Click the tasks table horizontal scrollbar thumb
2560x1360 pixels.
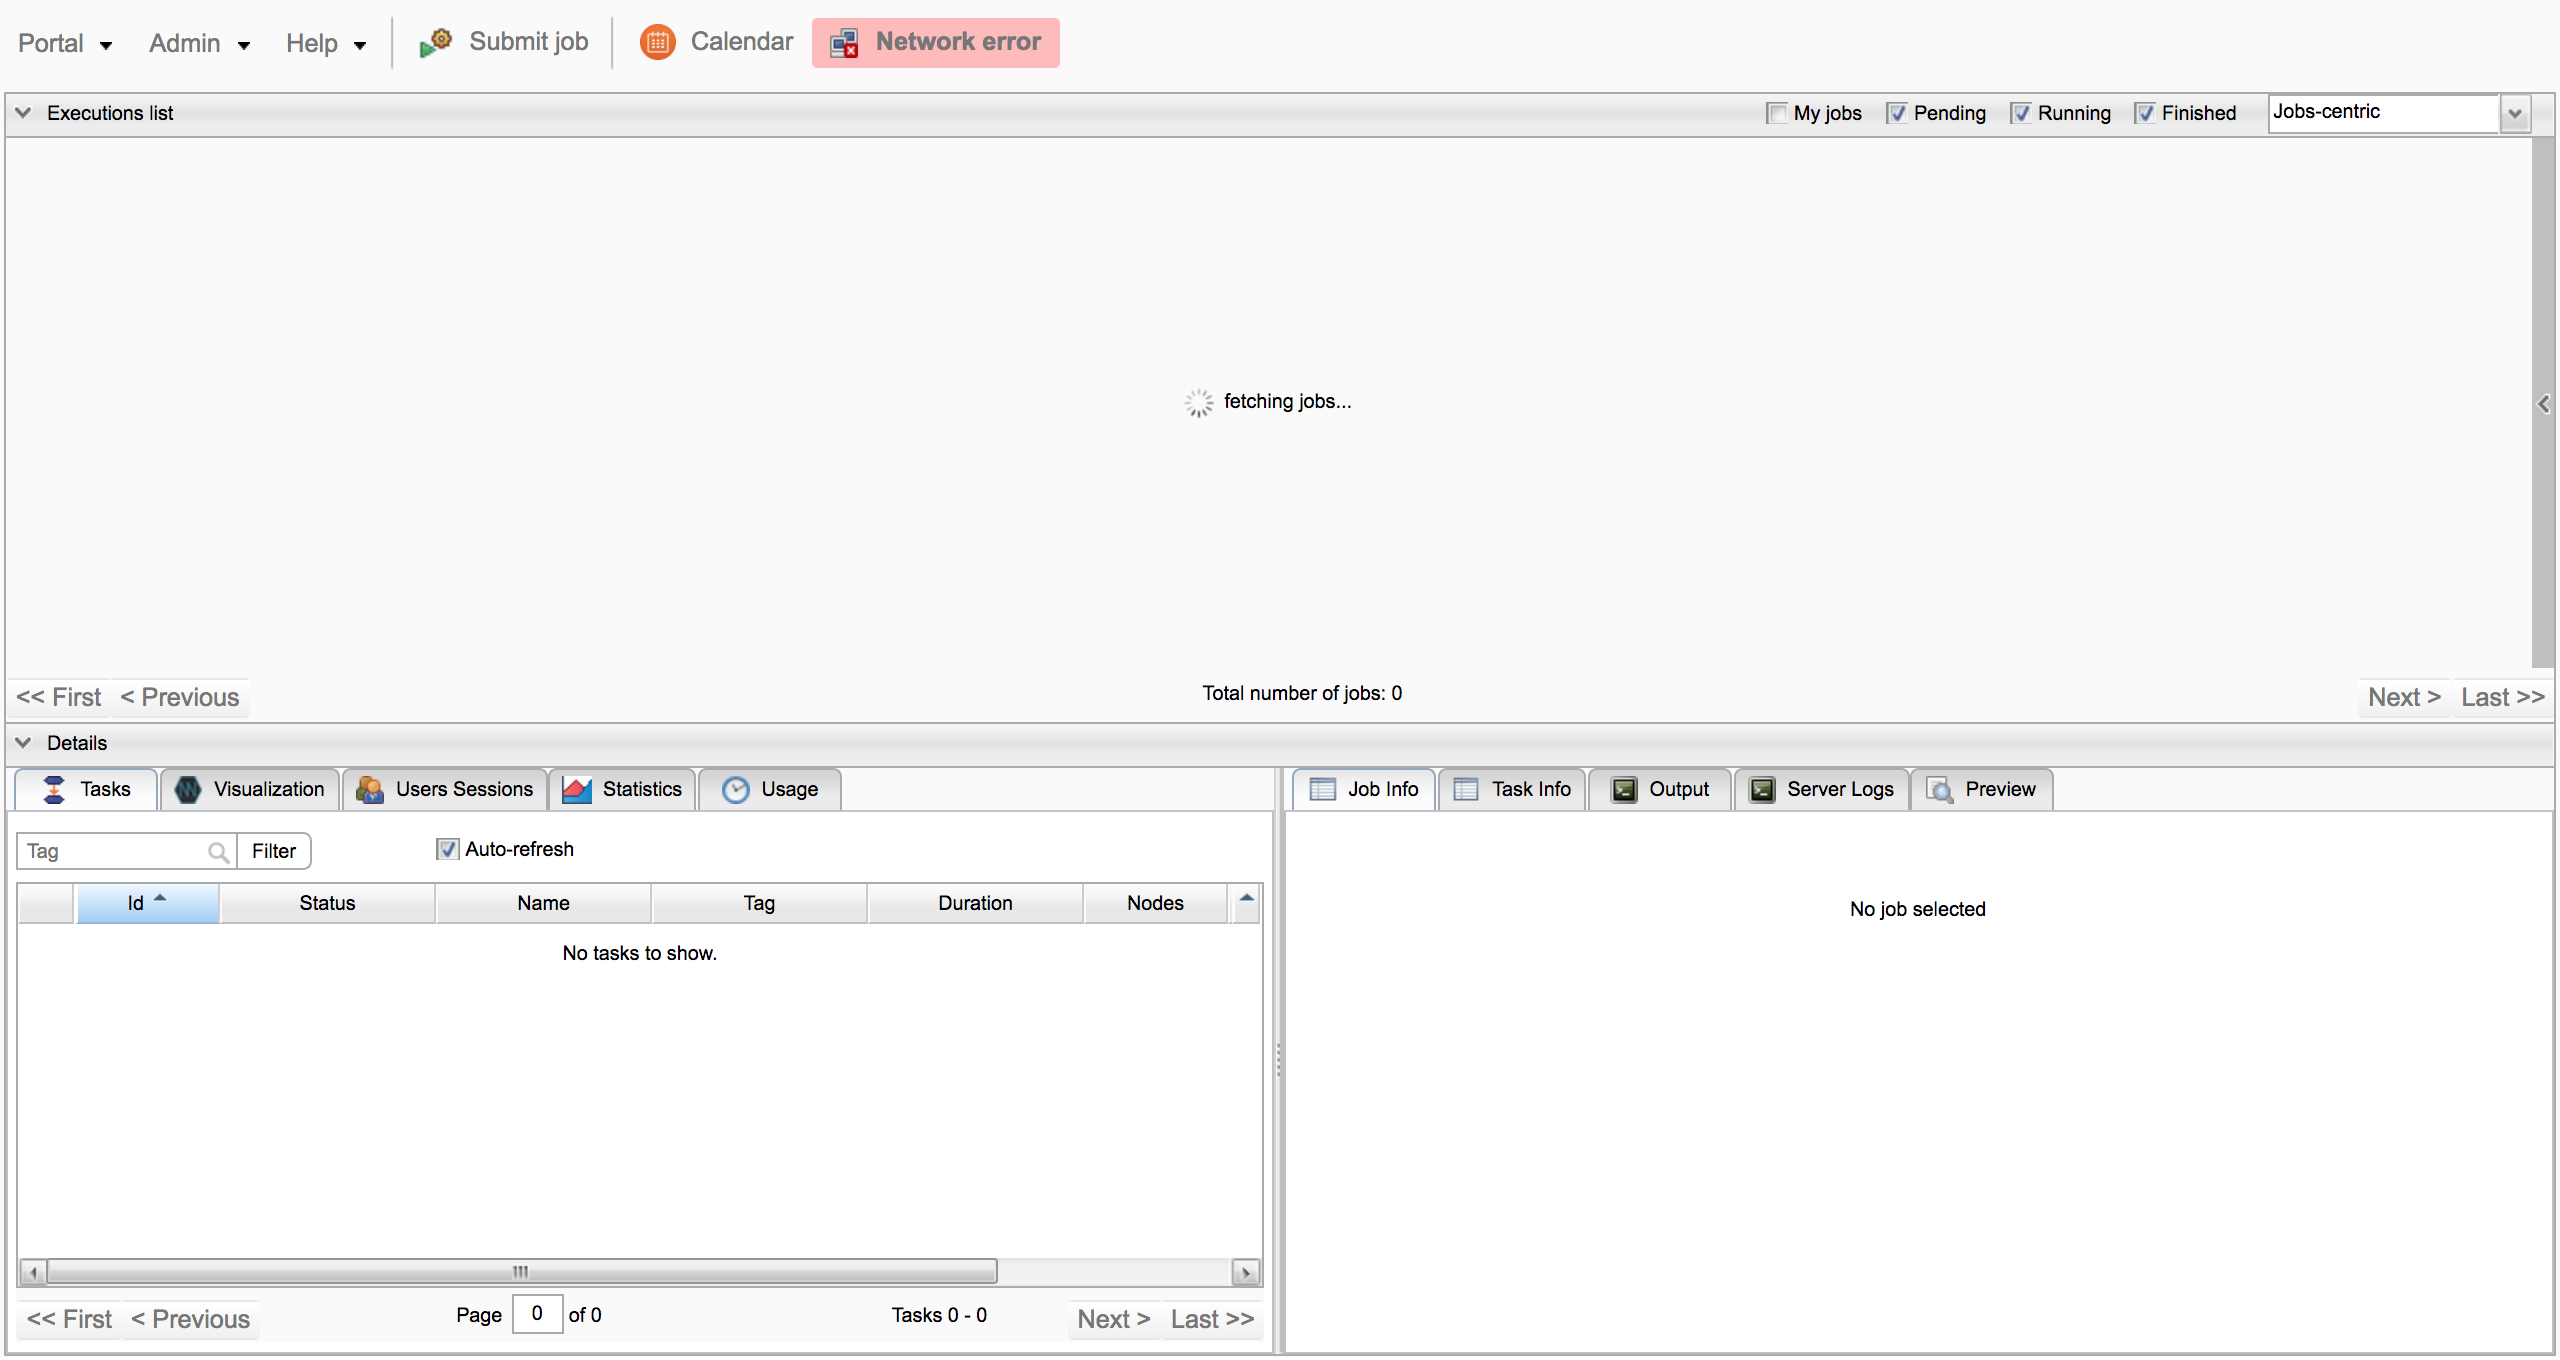pyautogui.click(x=521, y=1271)
